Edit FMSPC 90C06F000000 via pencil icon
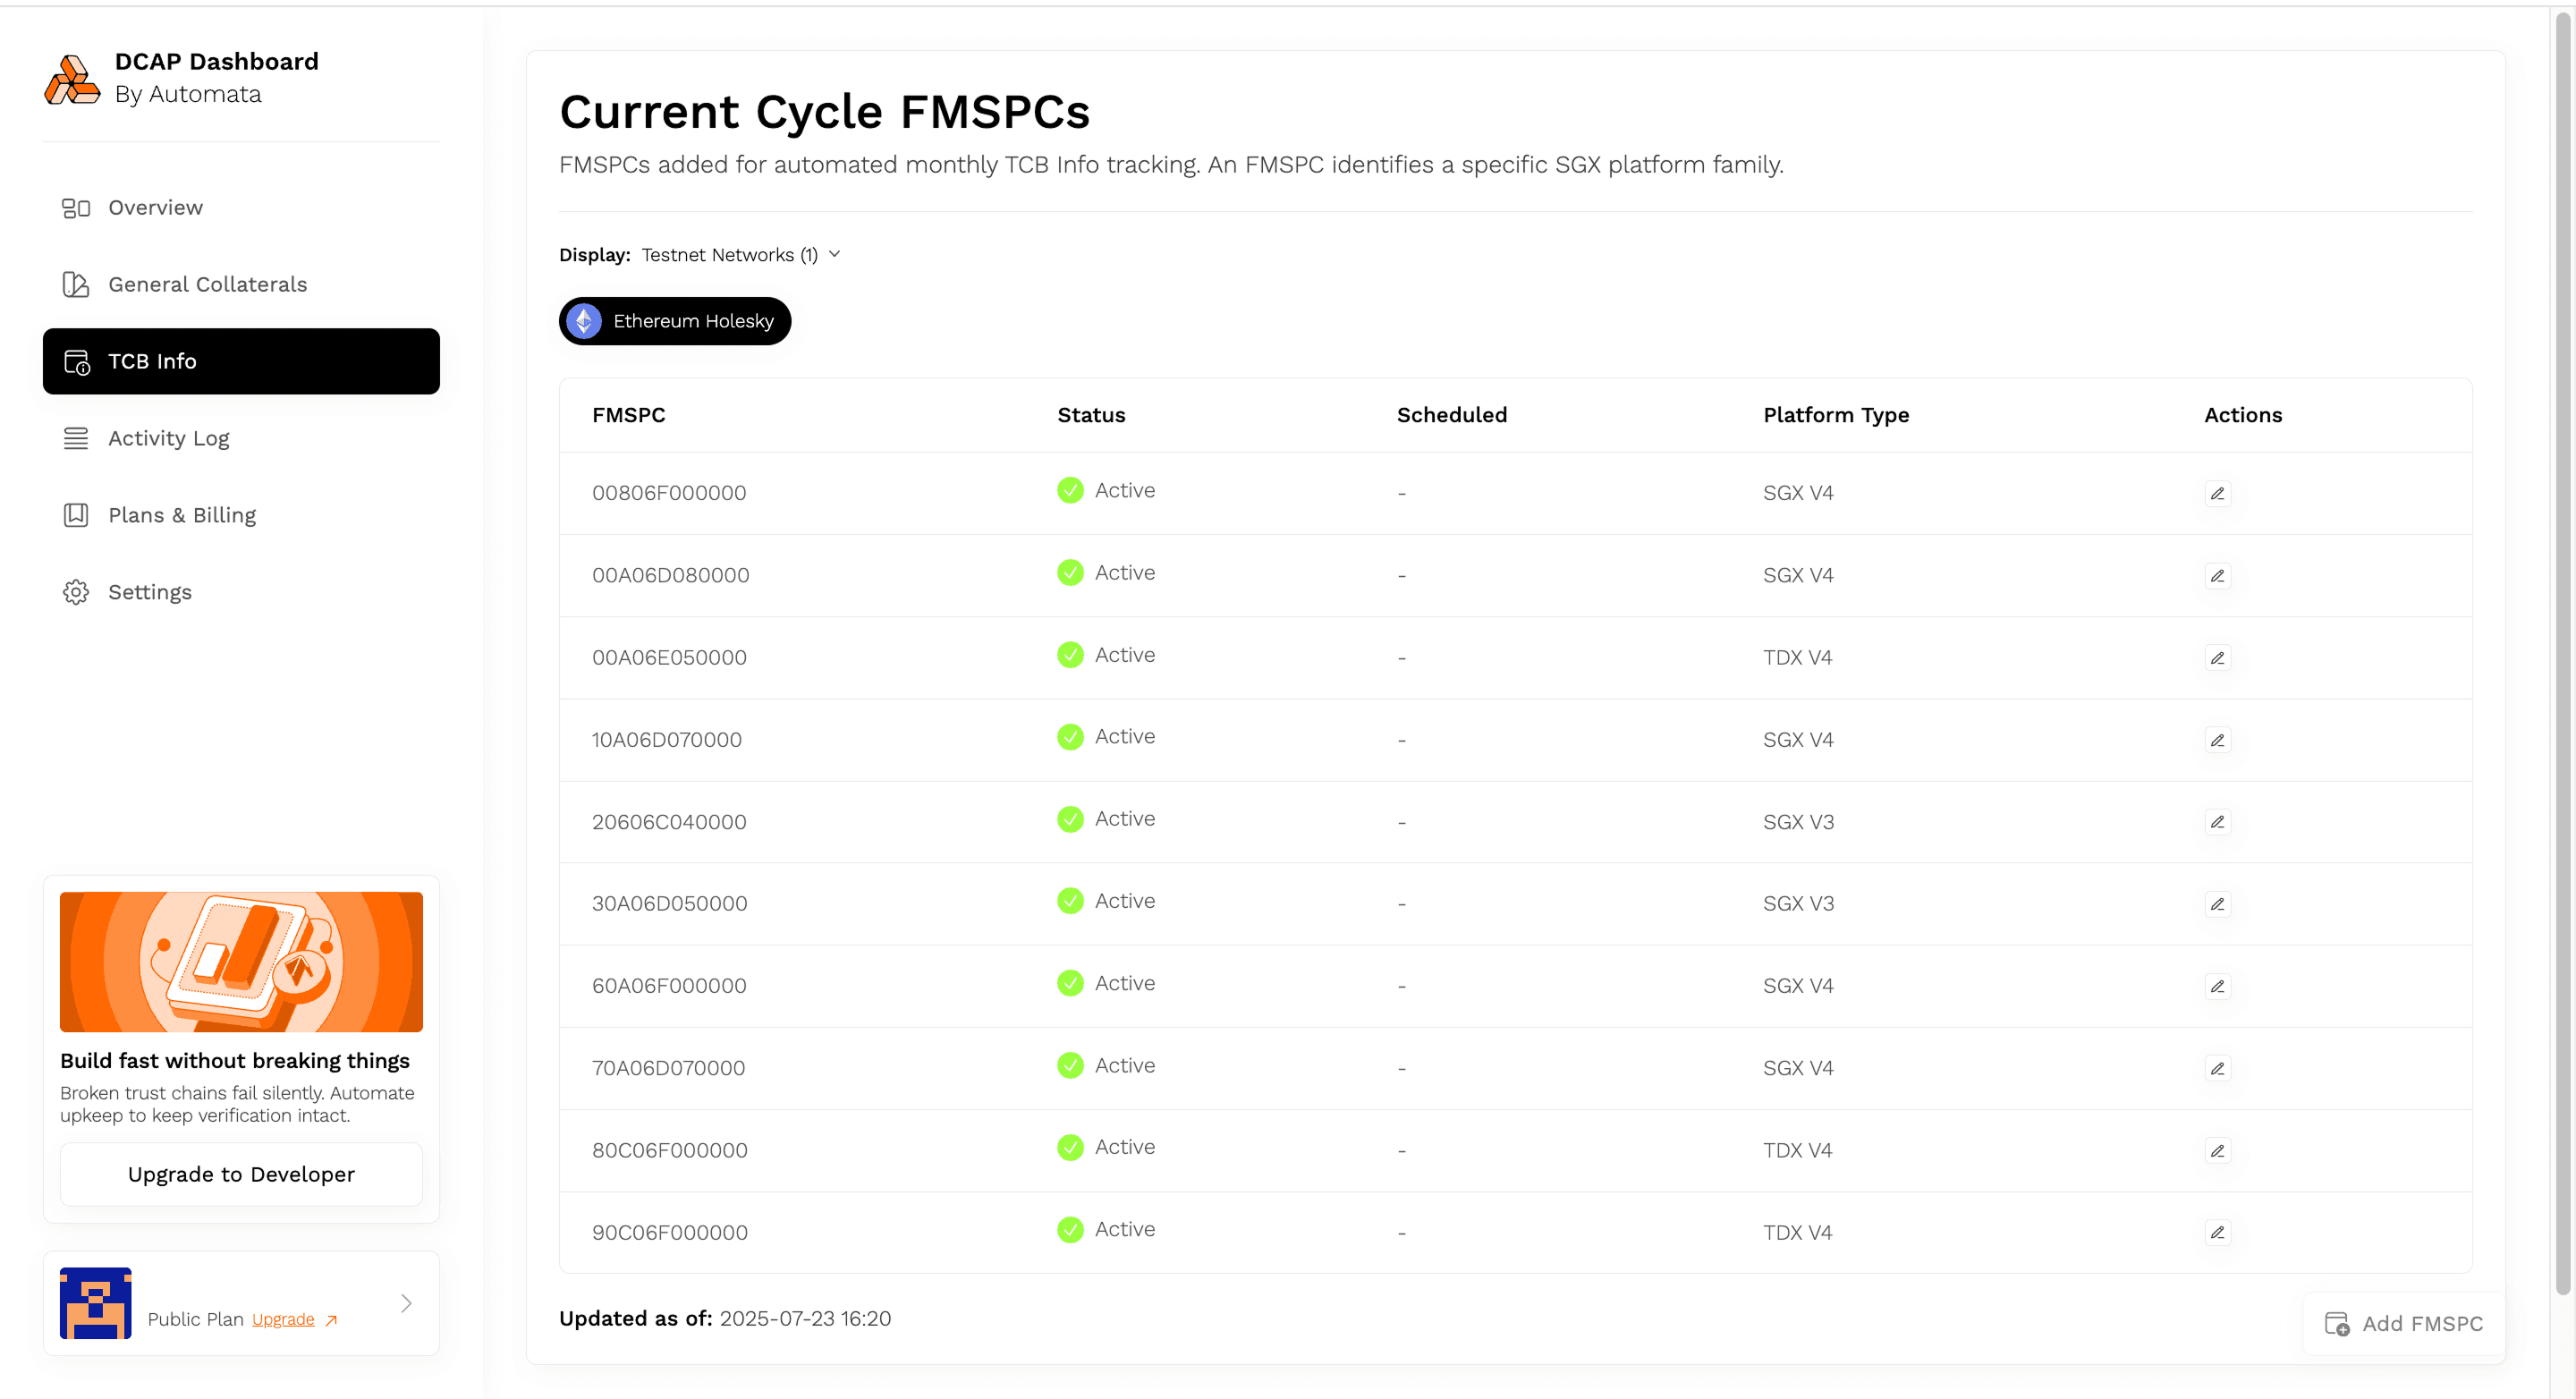This screenshot has width=2576, height=1399. click(2217, 1233)
